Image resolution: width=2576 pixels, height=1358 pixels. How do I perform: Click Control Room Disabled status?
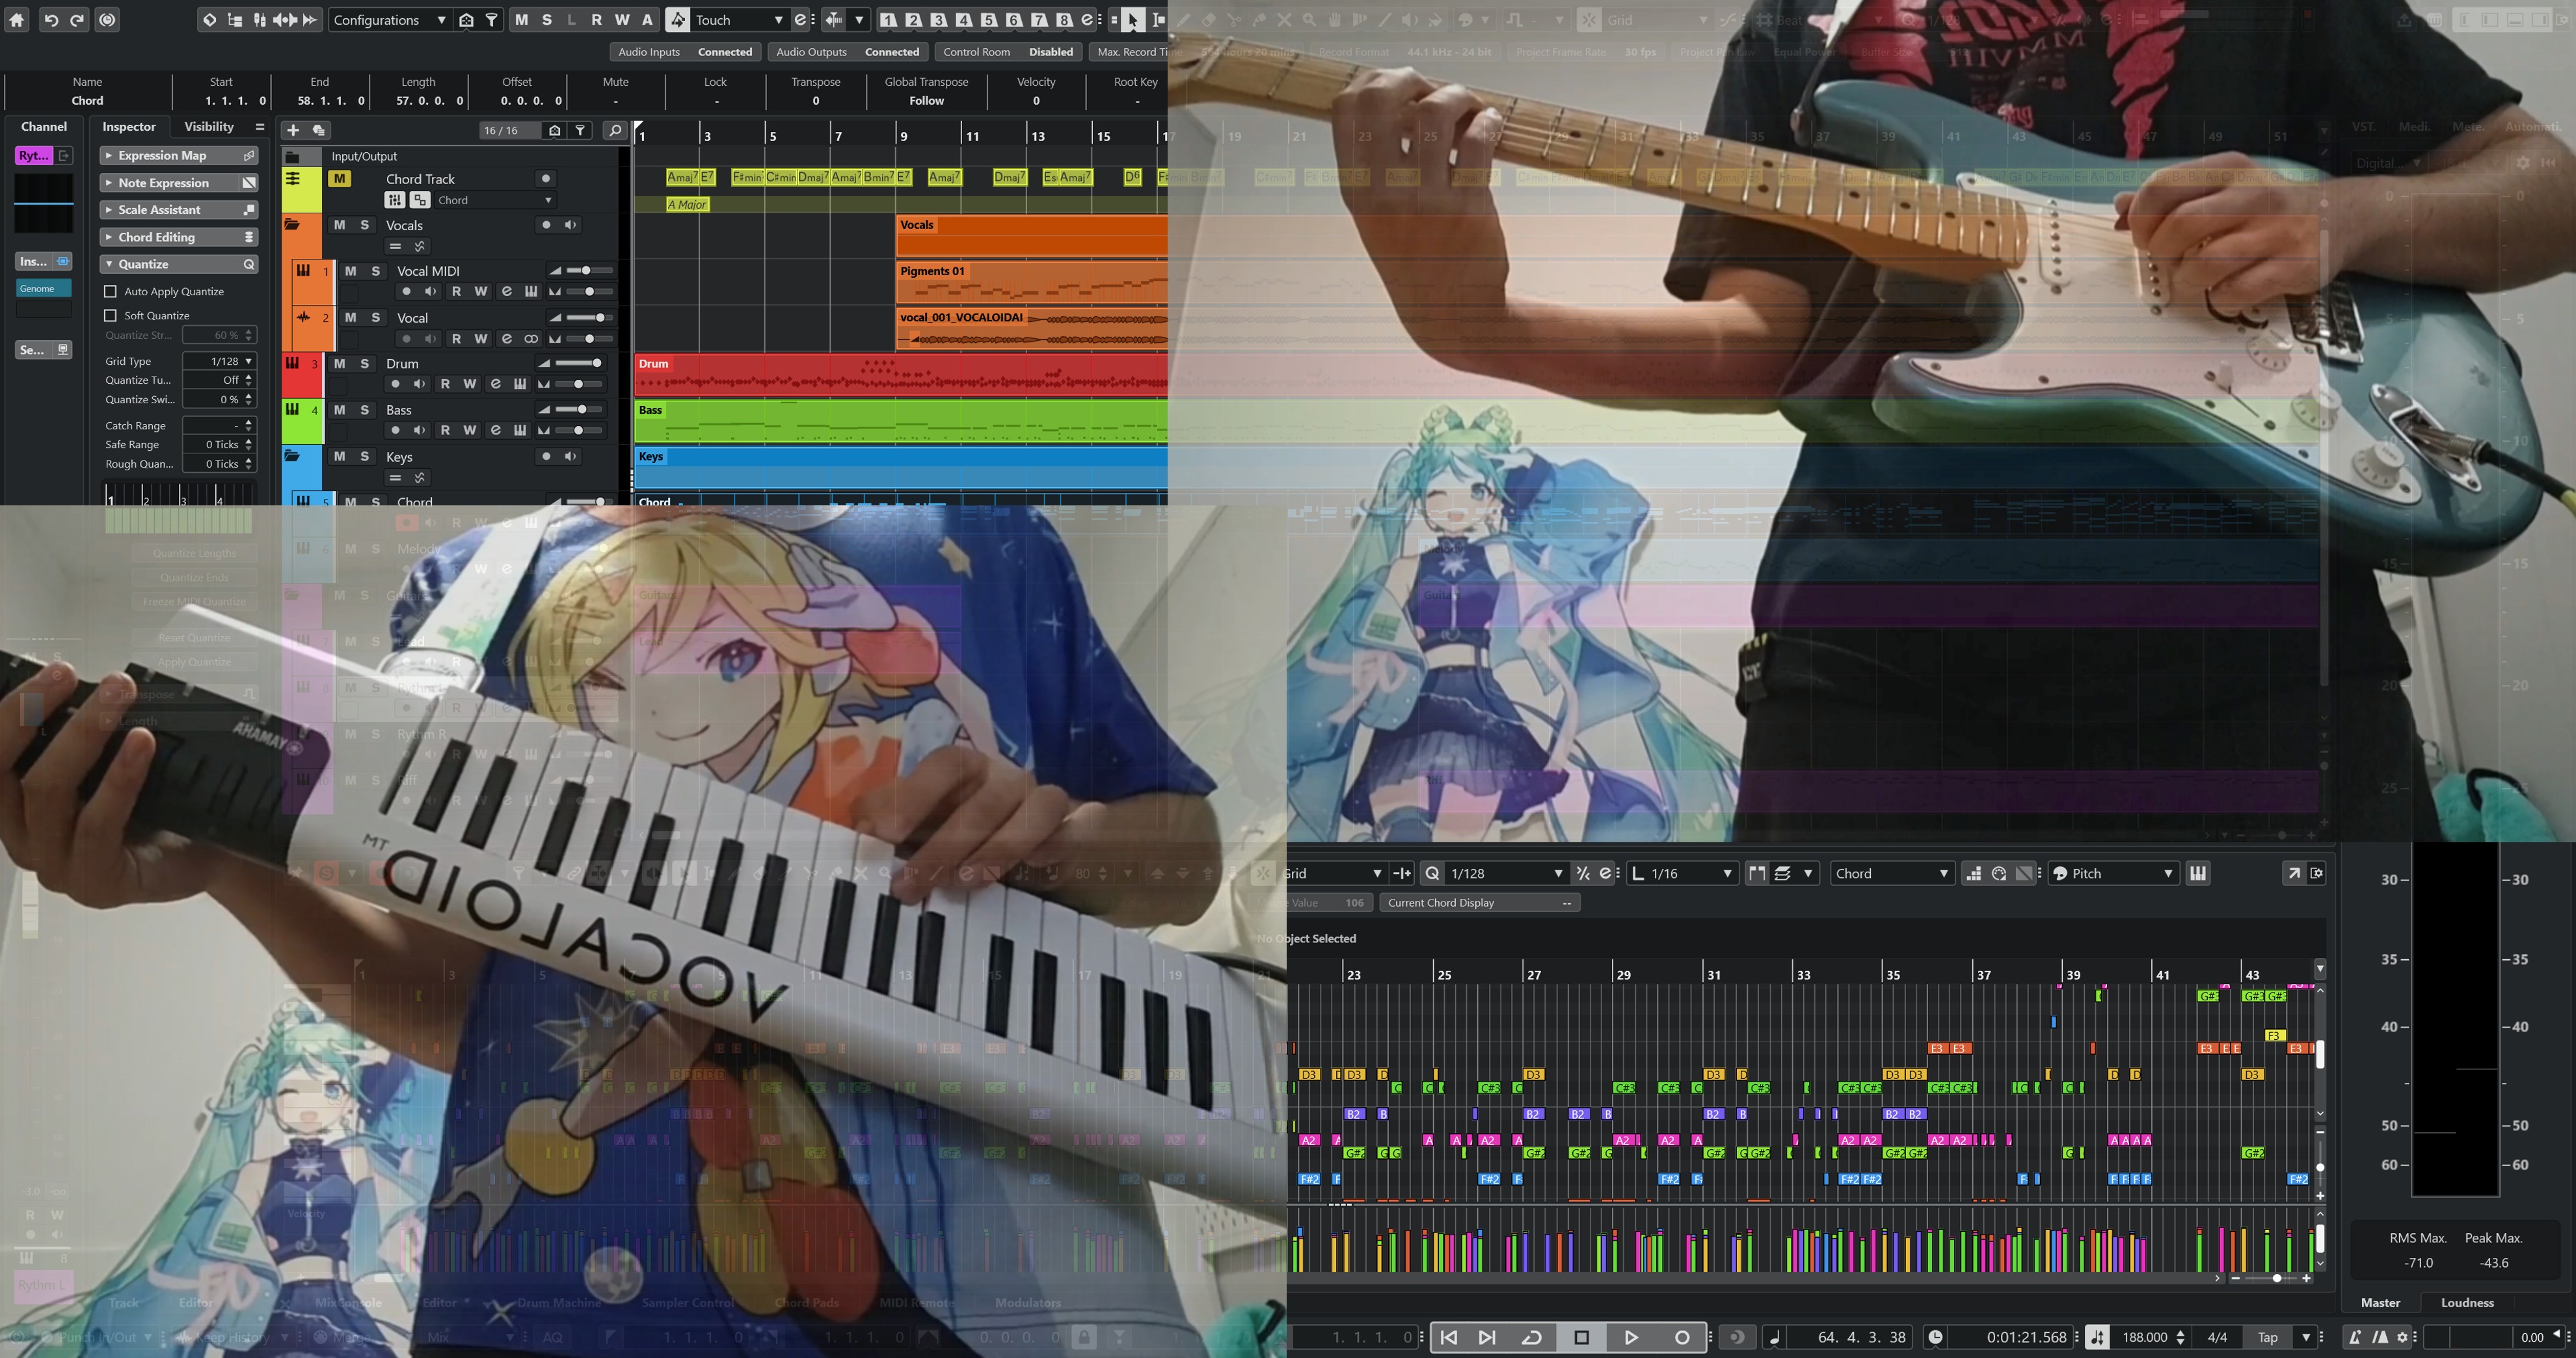[x=1008, y=52]
